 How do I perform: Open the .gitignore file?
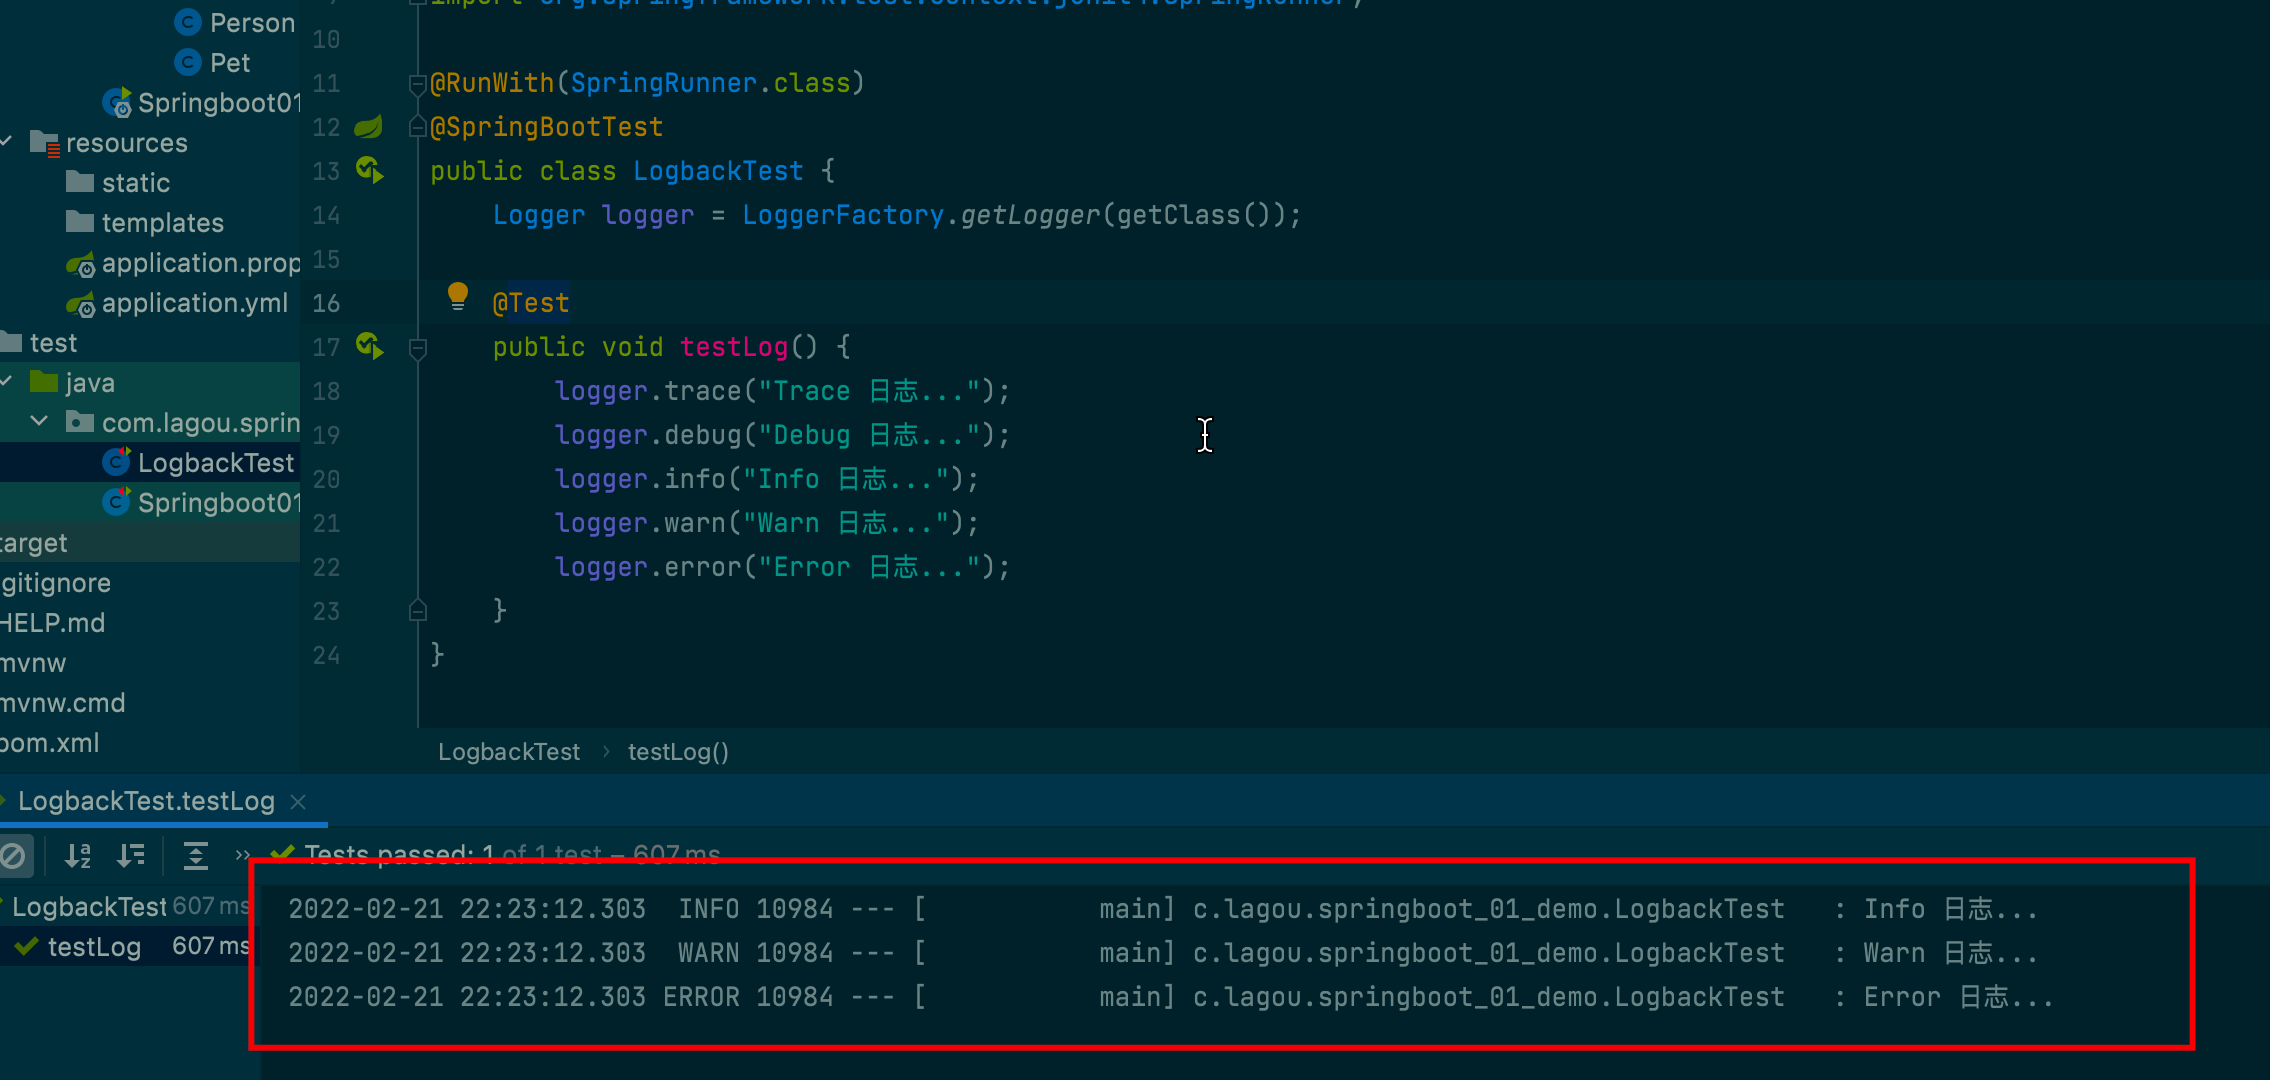(x=56, y=583)
